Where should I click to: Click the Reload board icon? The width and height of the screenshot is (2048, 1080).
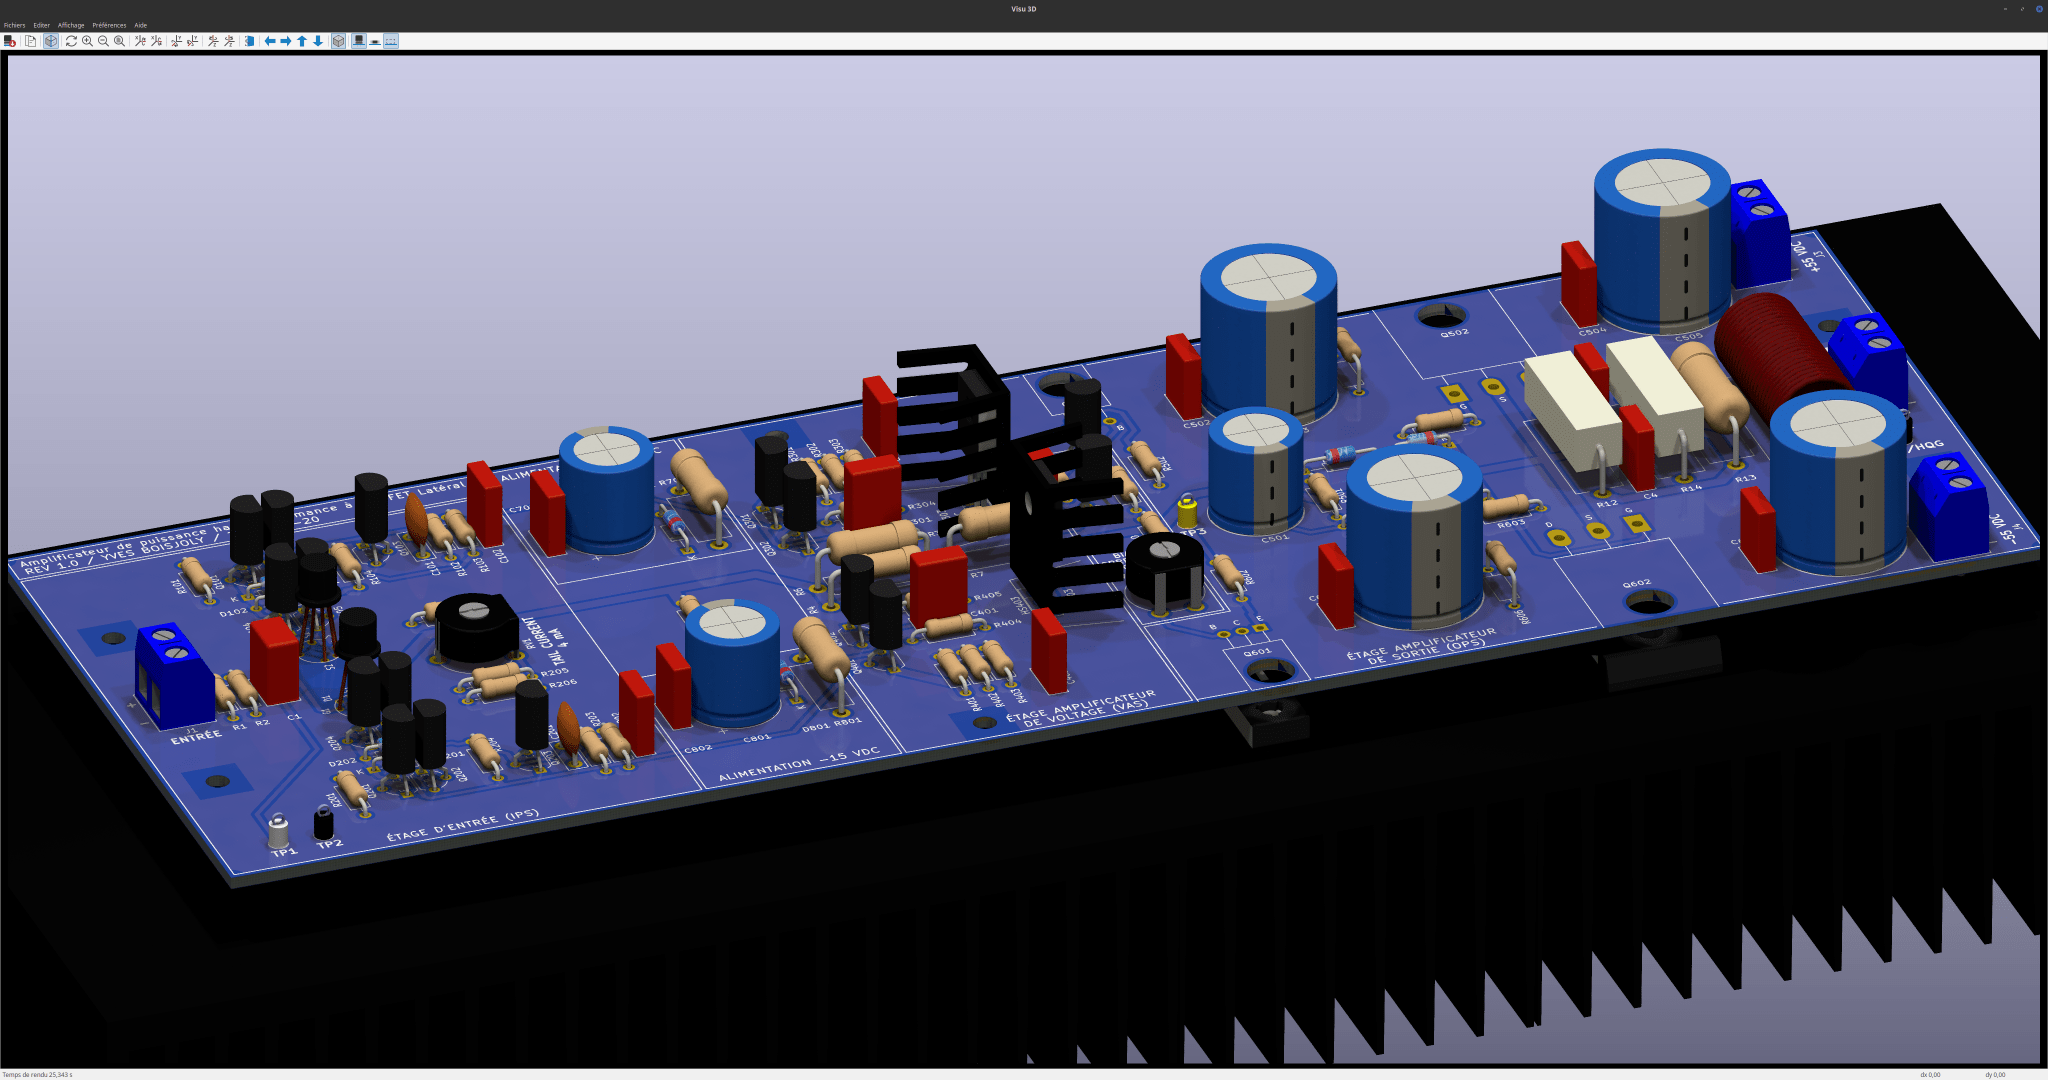tap(10, 41)
